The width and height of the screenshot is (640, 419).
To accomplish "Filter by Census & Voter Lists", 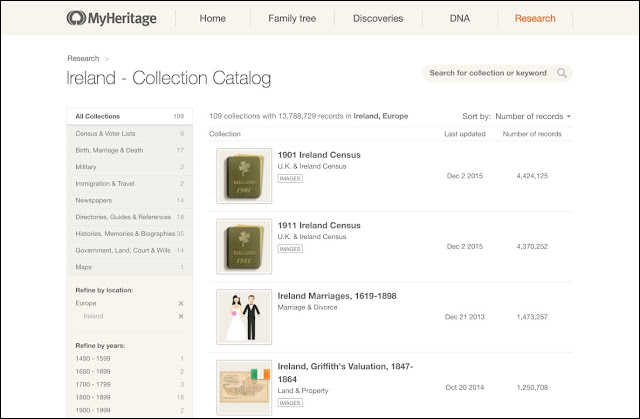I will (x=129, y=133).
